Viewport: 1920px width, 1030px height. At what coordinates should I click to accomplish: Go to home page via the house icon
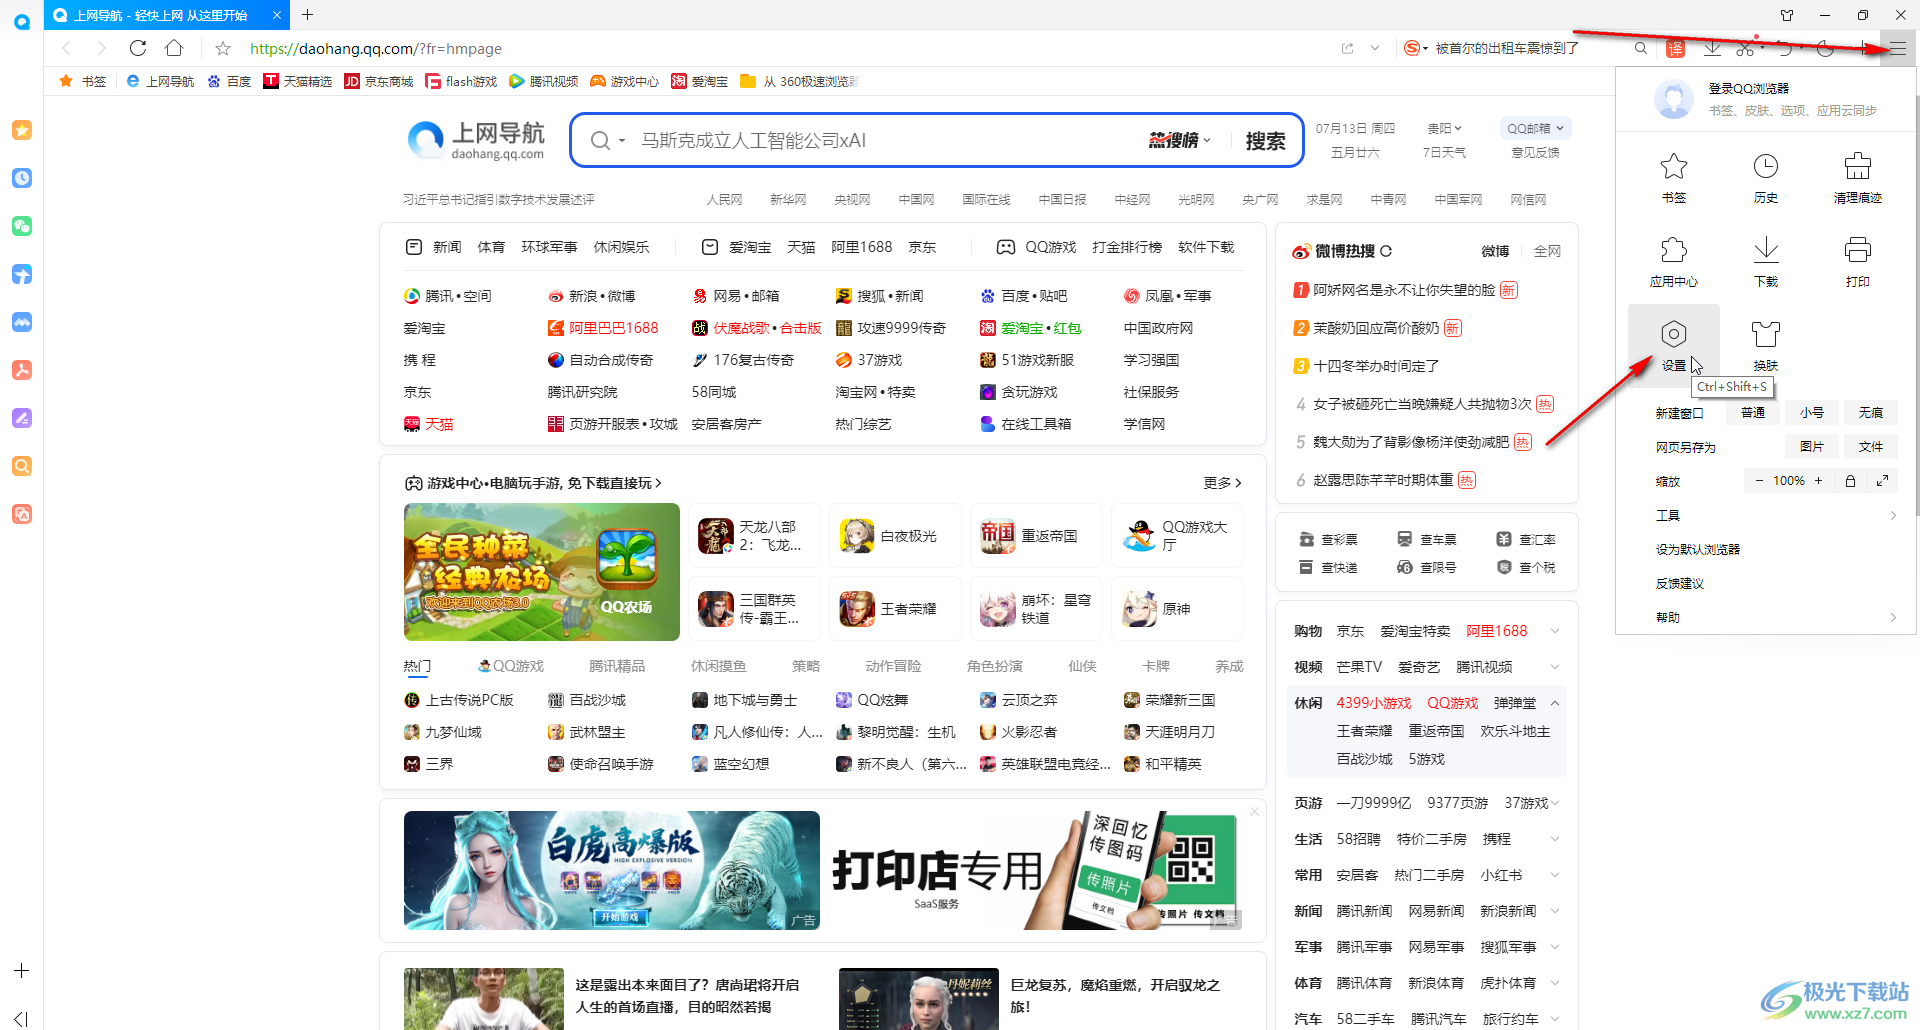[x=174, y=48]
